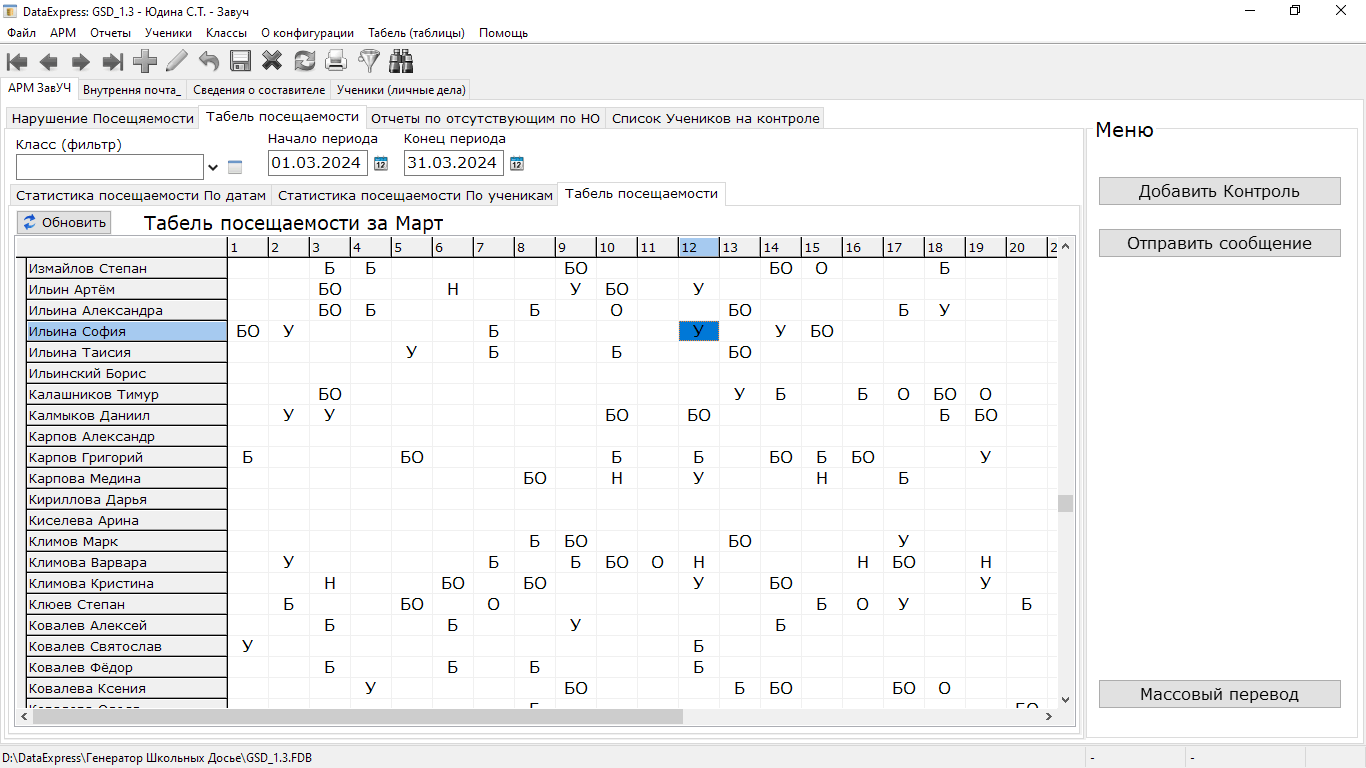Select row Ильинский Борис

tap(127, 373)
